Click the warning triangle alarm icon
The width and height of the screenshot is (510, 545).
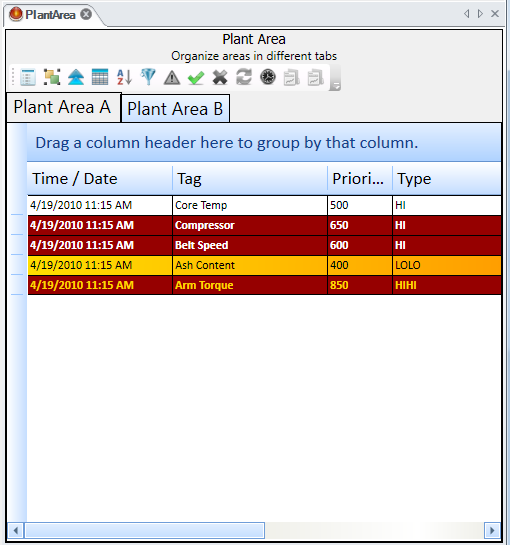(172, 78)
